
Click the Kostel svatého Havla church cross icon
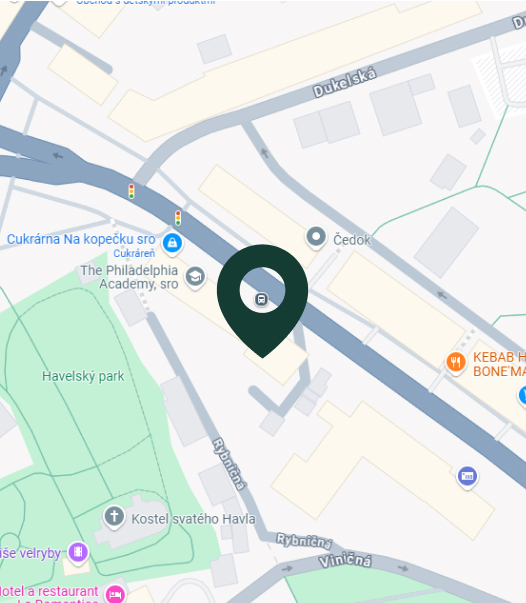[x=114, y=516]
